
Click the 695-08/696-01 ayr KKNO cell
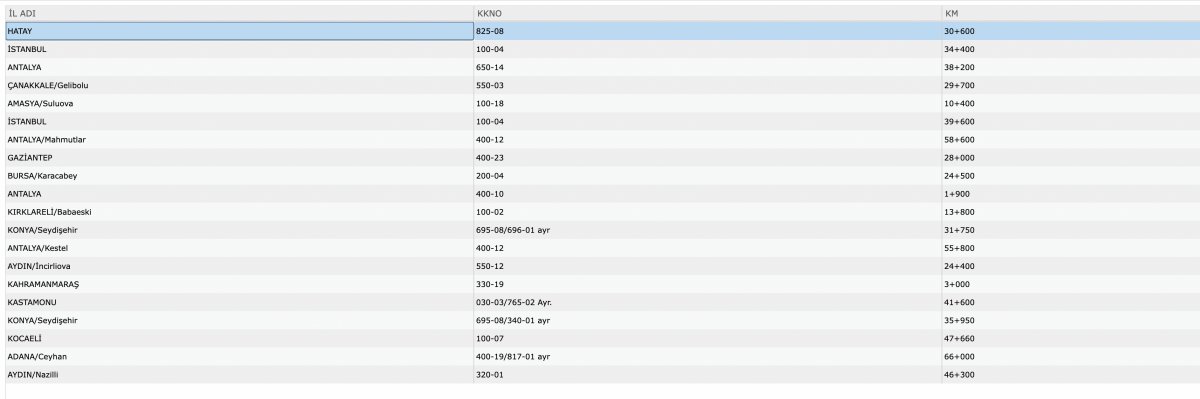coord(707,230)
